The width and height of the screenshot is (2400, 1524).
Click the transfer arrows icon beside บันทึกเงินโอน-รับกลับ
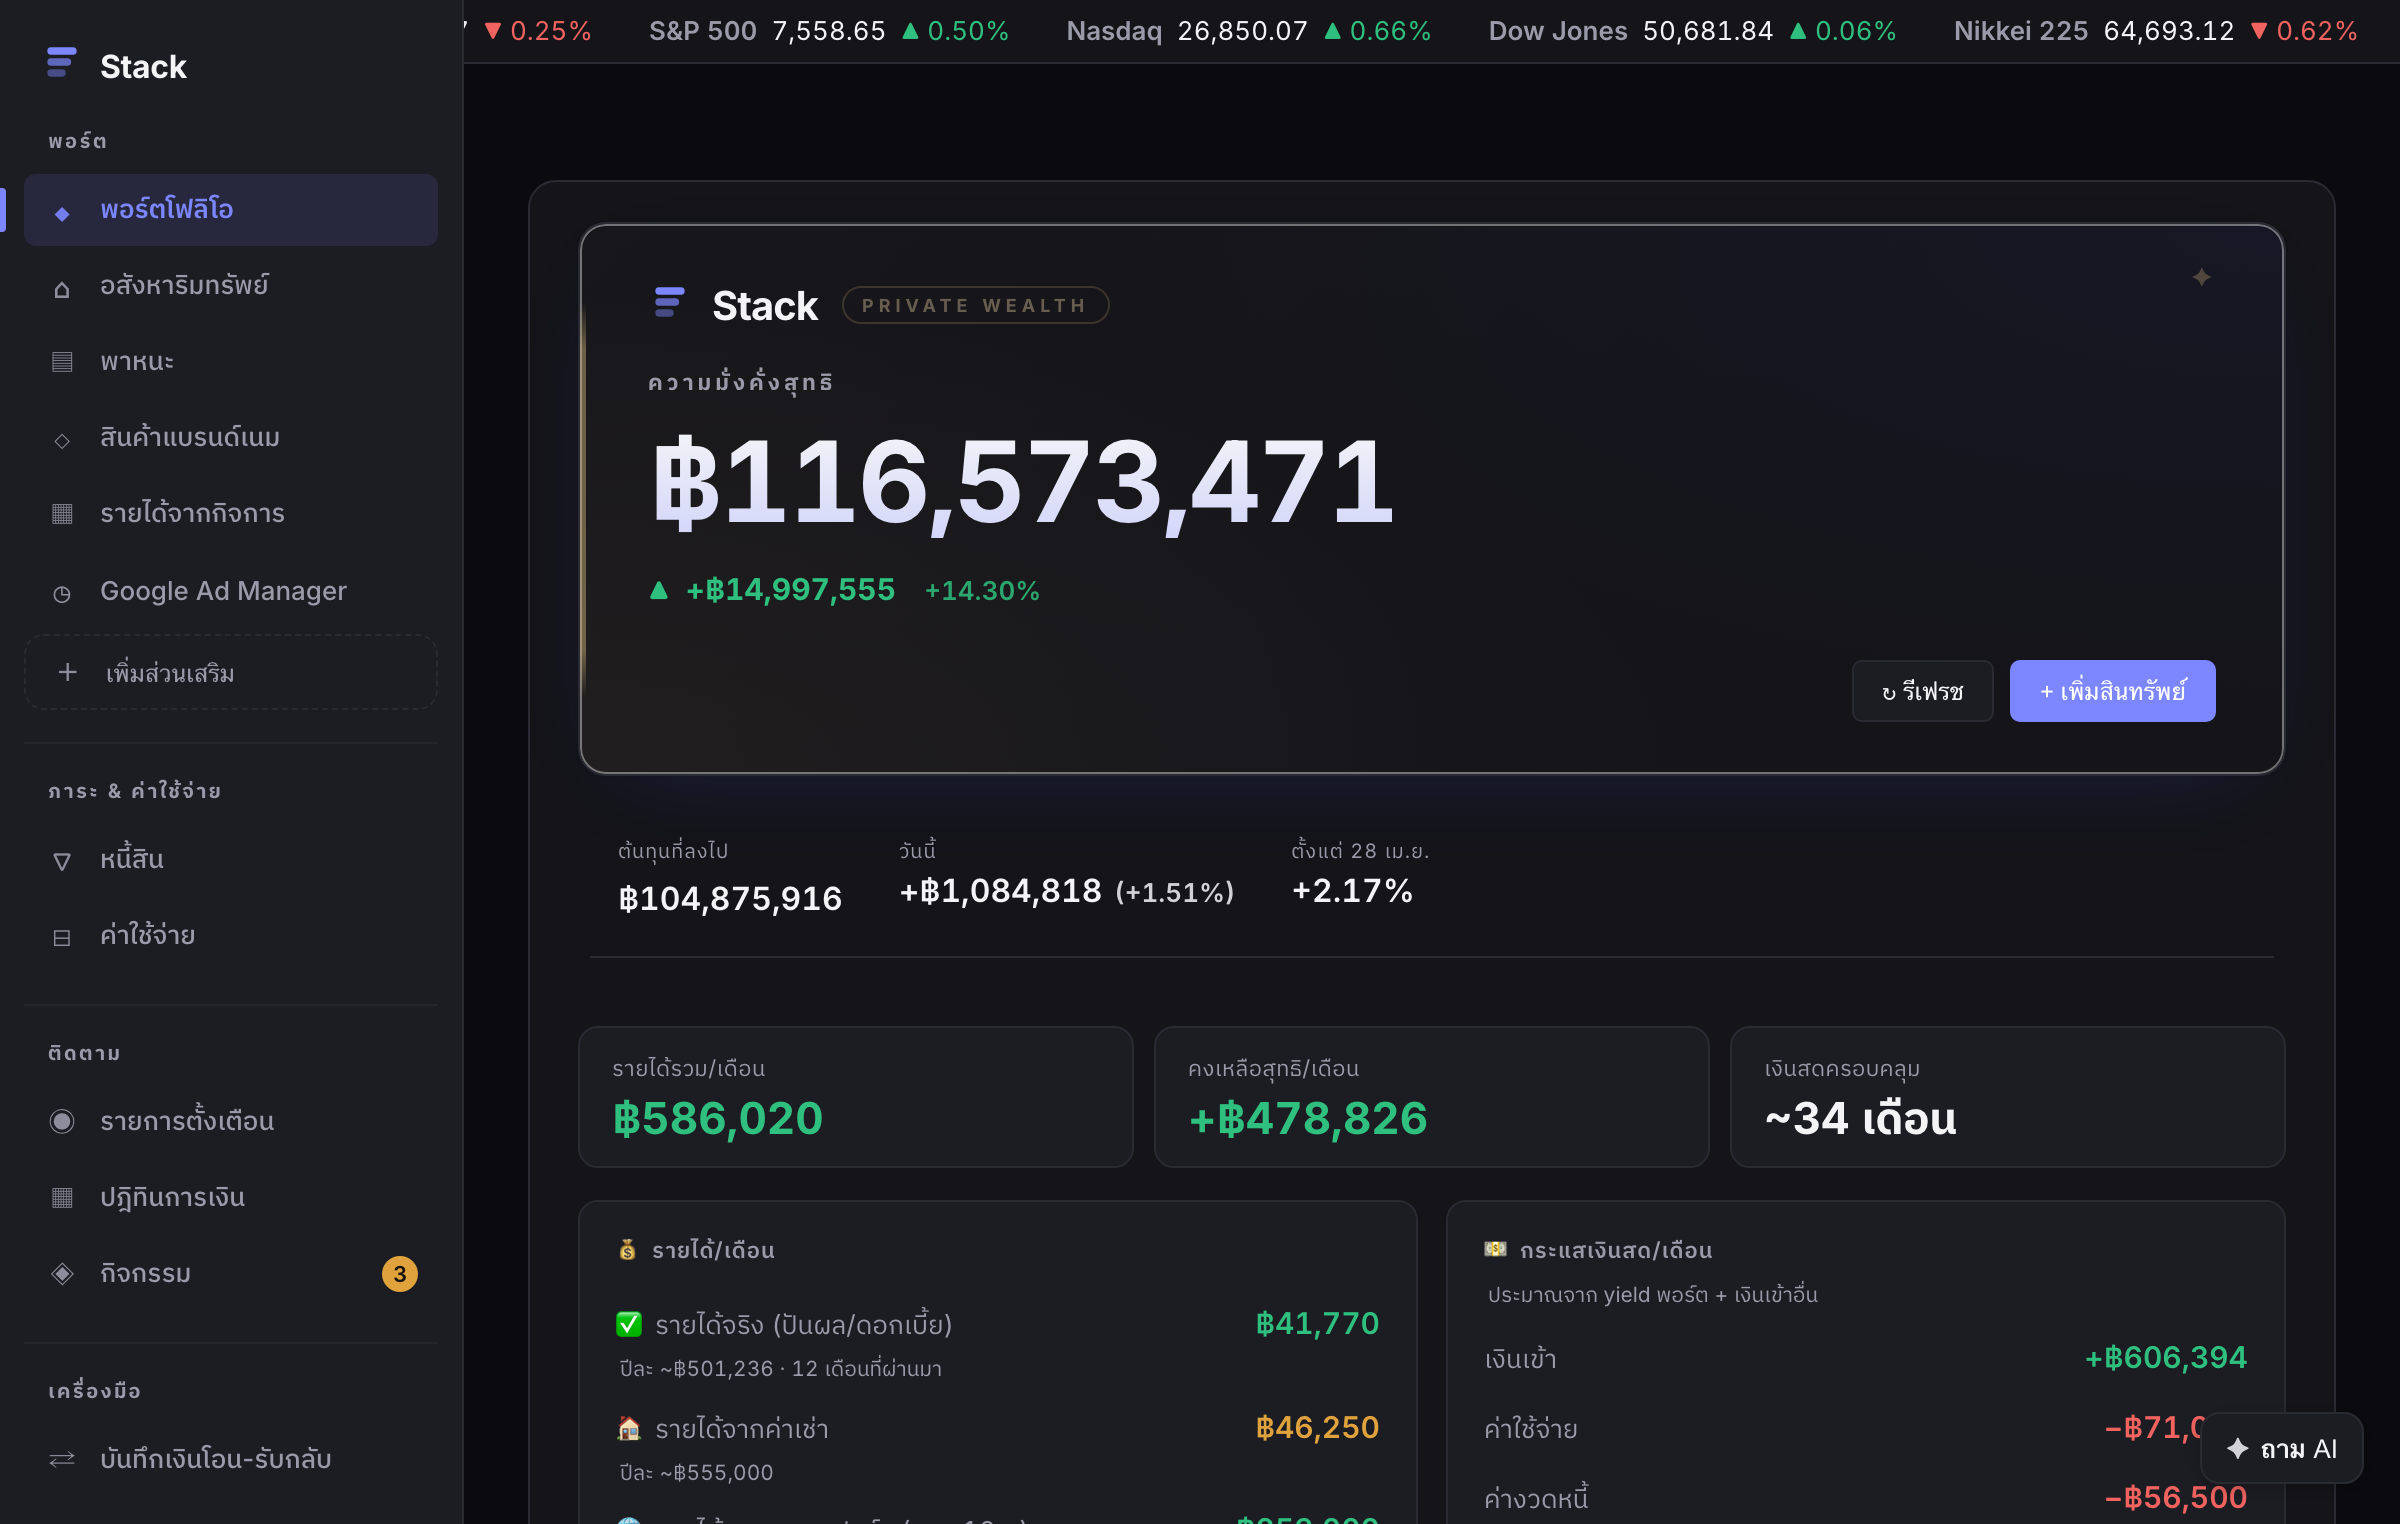pos(62,1460)
